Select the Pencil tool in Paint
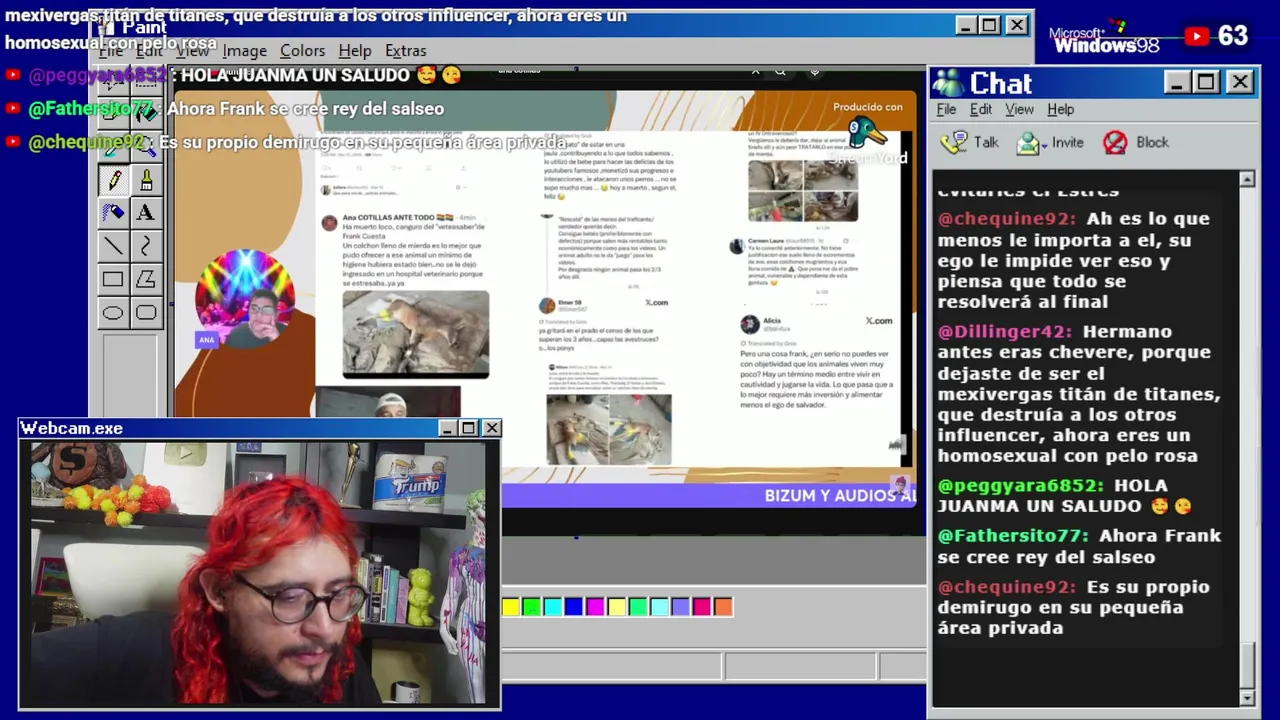The image size is (1280, 720). [113, 180]
